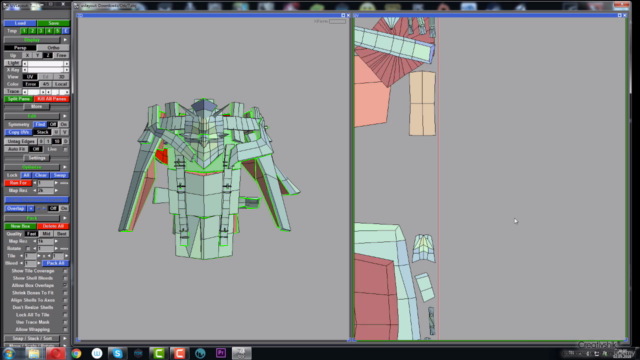Screen dimensions: 640x360
Task: Select the 3D view mode
Action: (x=61, y=77)
